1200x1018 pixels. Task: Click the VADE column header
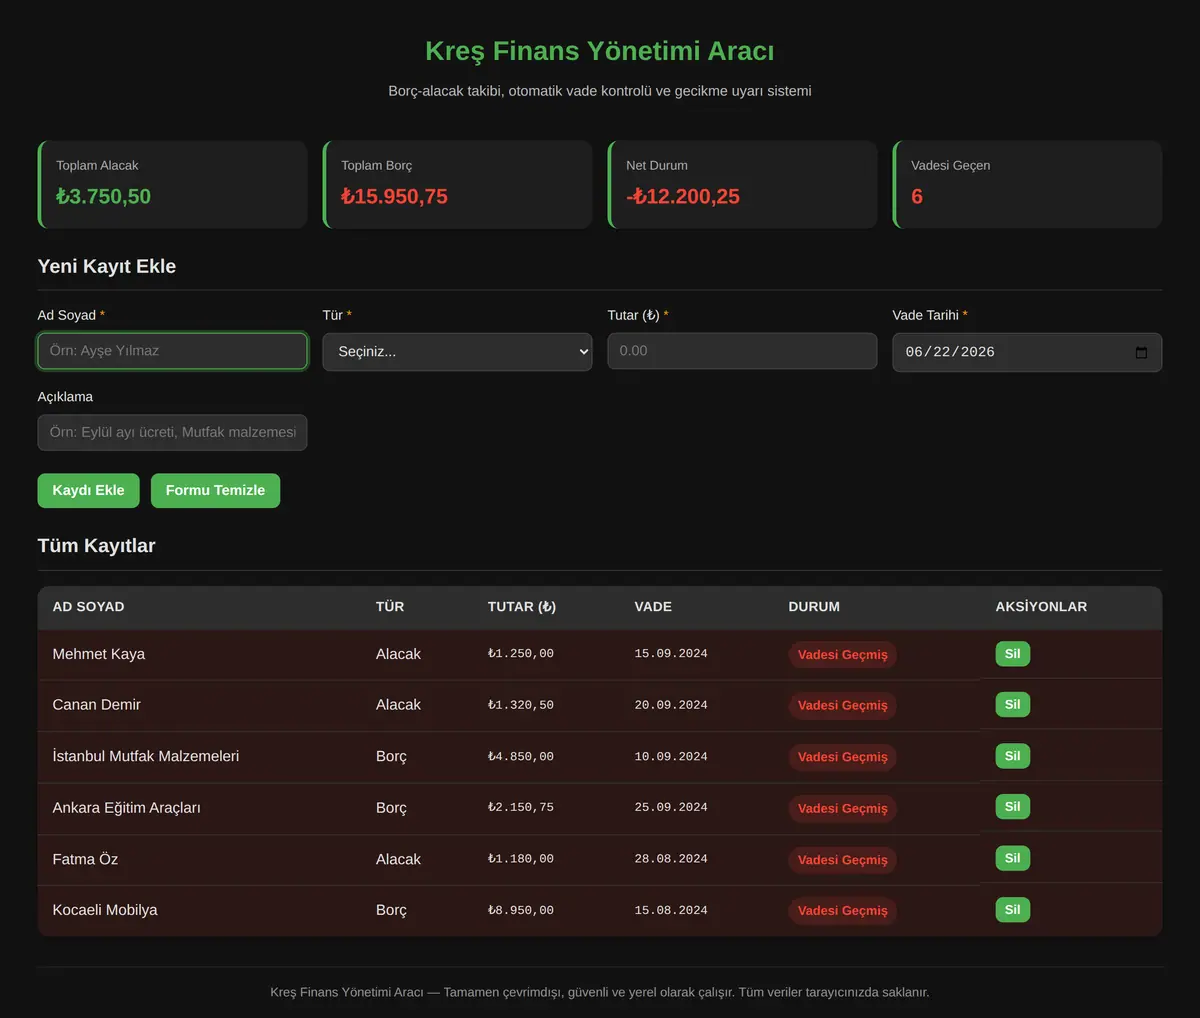[653, 607]
